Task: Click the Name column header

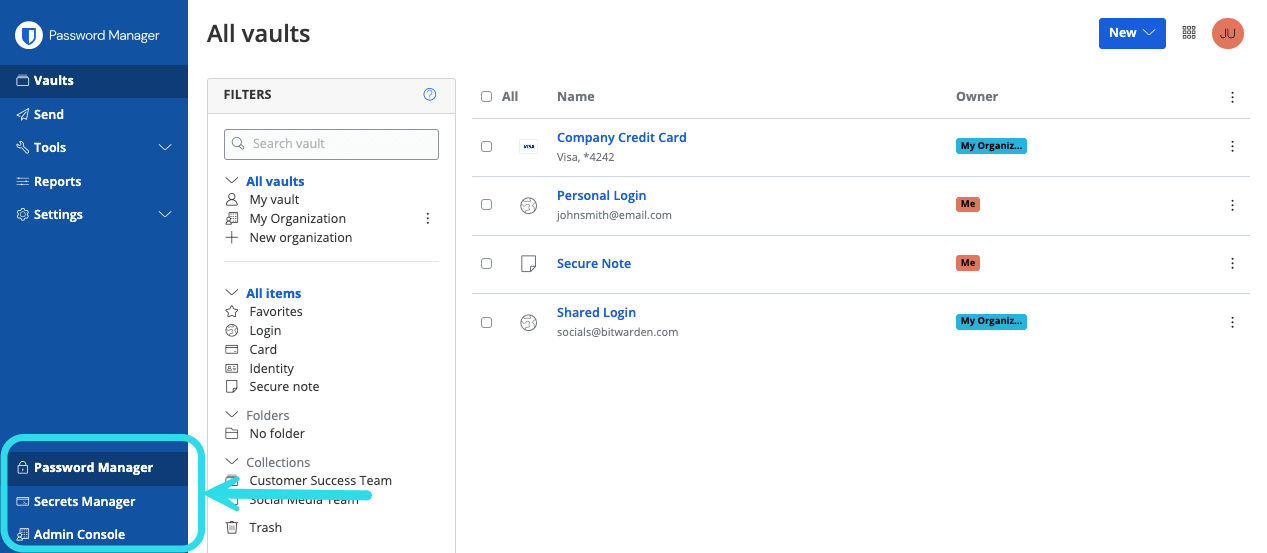Action: 576,97
